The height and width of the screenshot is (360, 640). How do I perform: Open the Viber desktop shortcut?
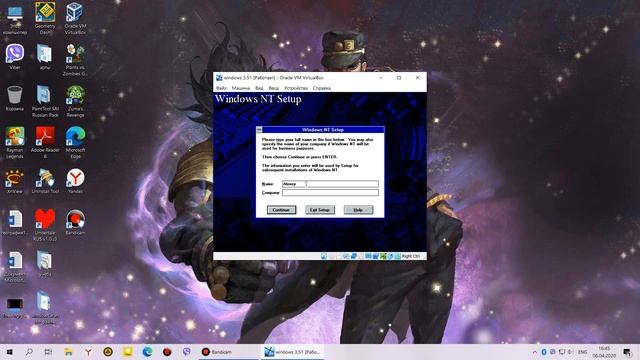[15, 57]
